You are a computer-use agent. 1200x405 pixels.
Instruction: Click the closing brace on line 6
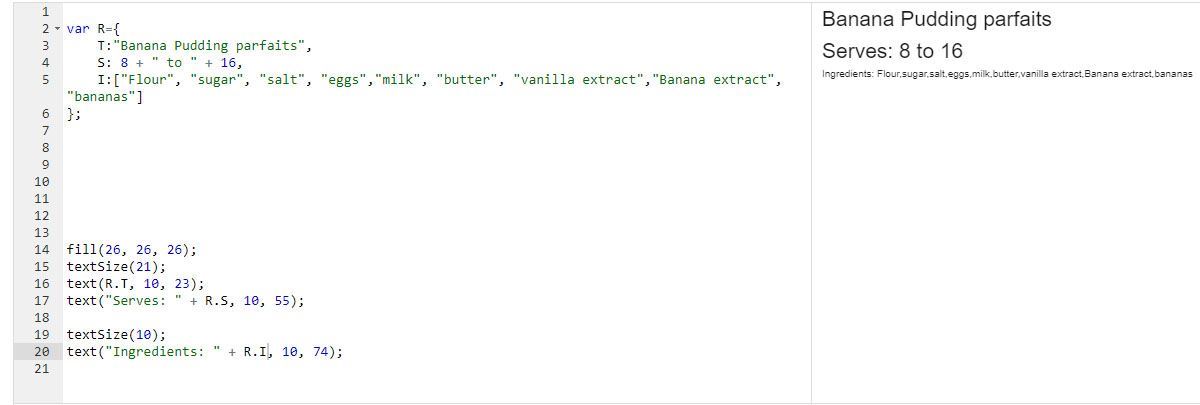[x=72, y=114]
